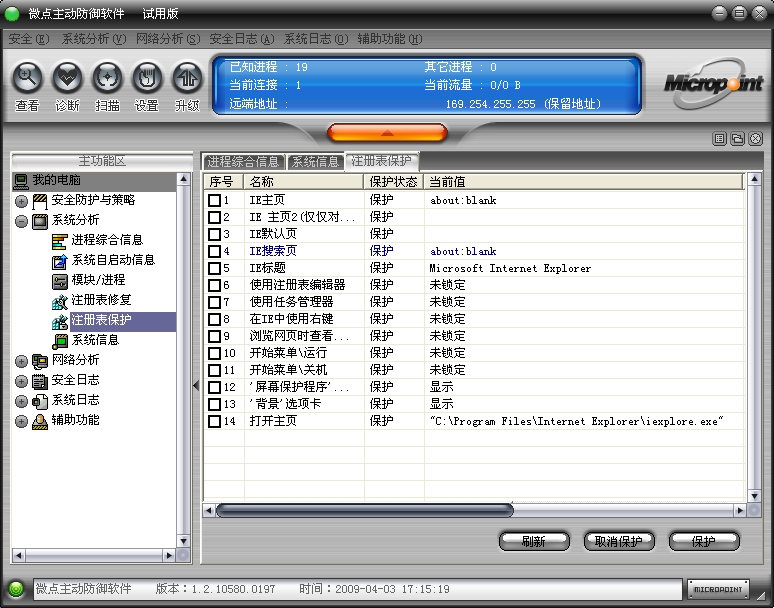Sort by the 保护状态 column header
The height and width of the screenshot is (608, 774).
(394, 182)
